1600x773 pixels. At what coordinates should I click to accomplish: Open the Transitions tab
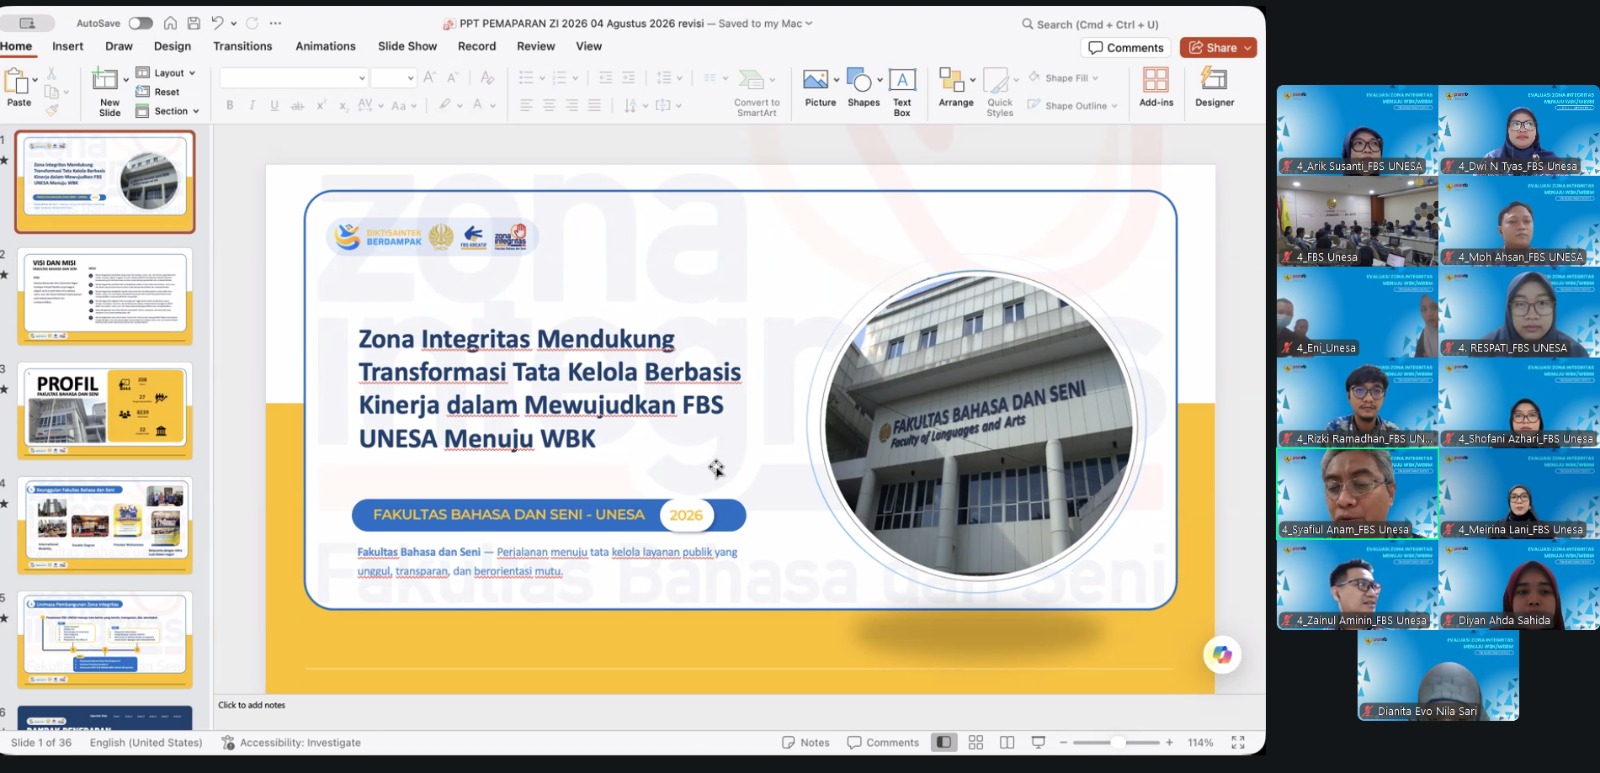242,46
